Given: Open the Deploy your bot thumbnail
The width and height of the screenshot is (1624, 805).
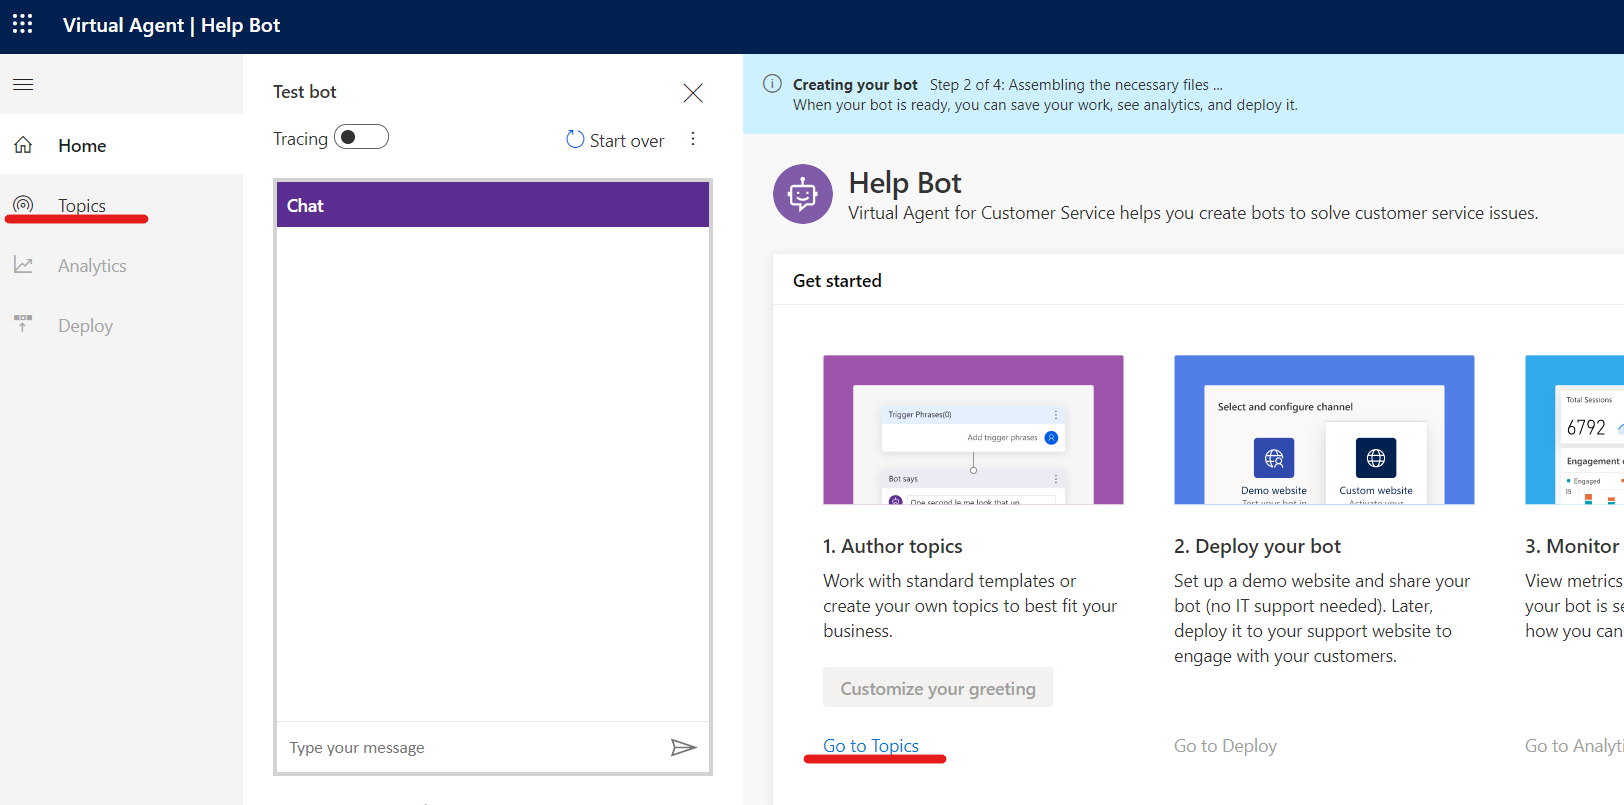Looking at the screenshot, I should pos(1324,430).
